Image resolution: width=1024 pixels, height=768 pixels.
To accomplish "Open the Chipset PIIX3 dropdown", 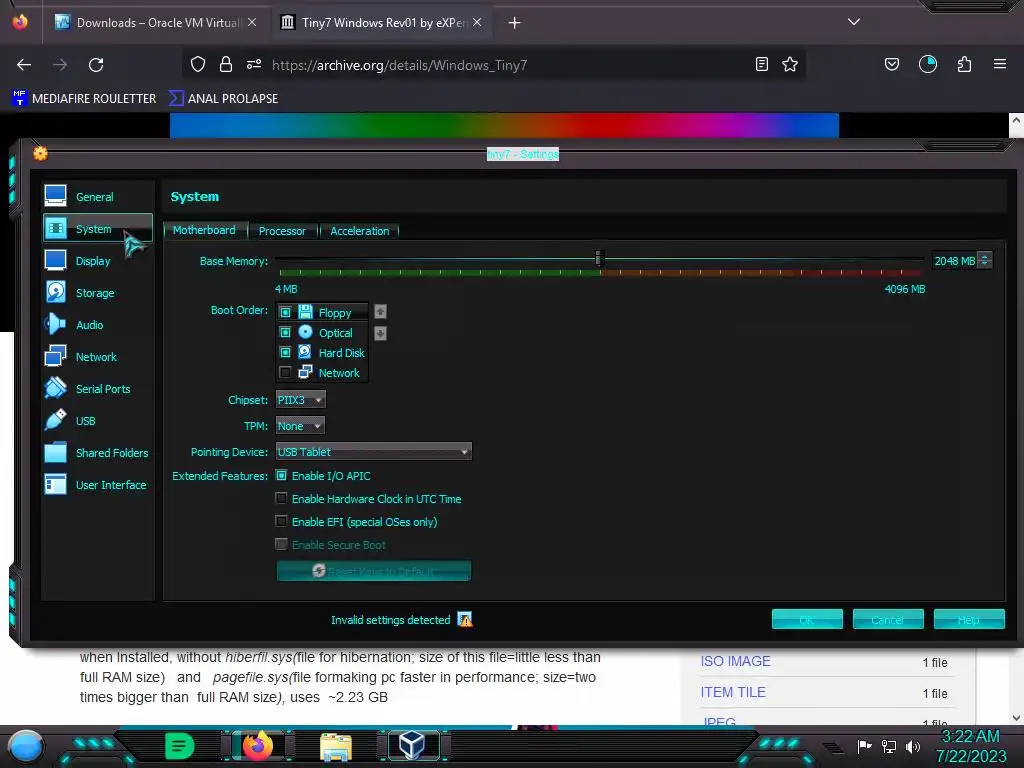I will [300, 400].
